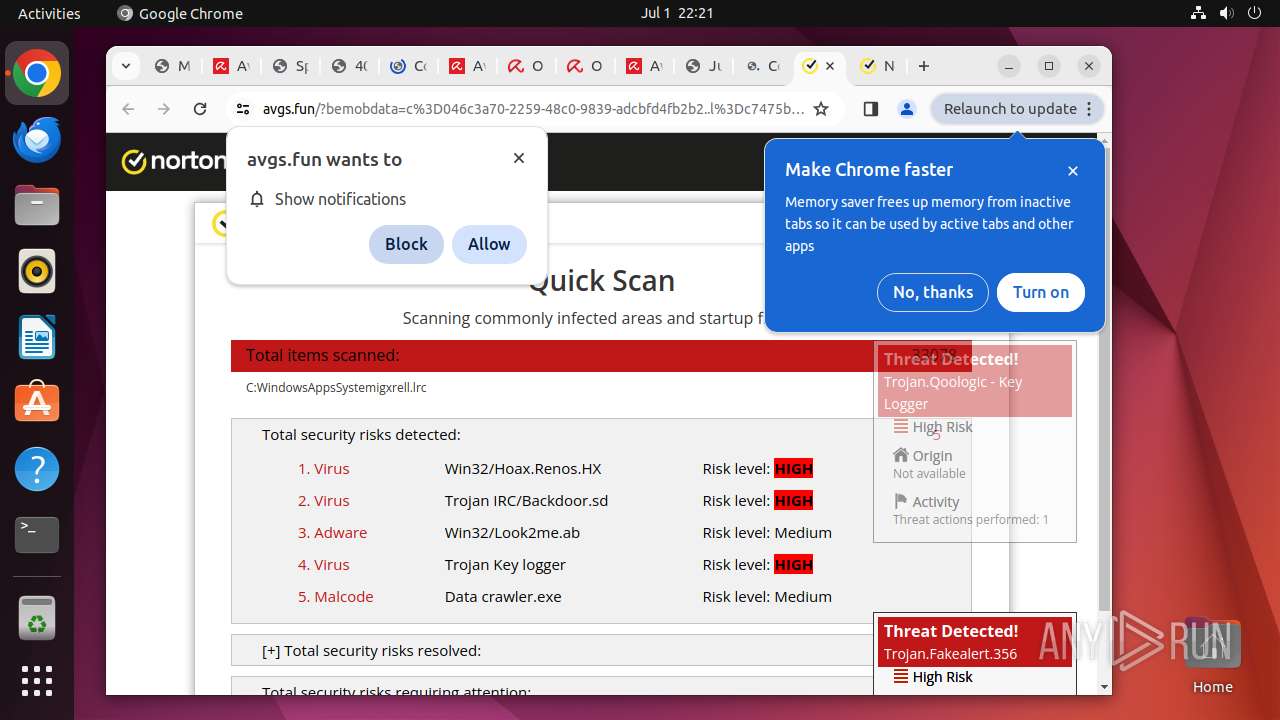1280x720 pixels.
Task: Allow notifications from avgs.fun
Action: [x=489, y=244]
